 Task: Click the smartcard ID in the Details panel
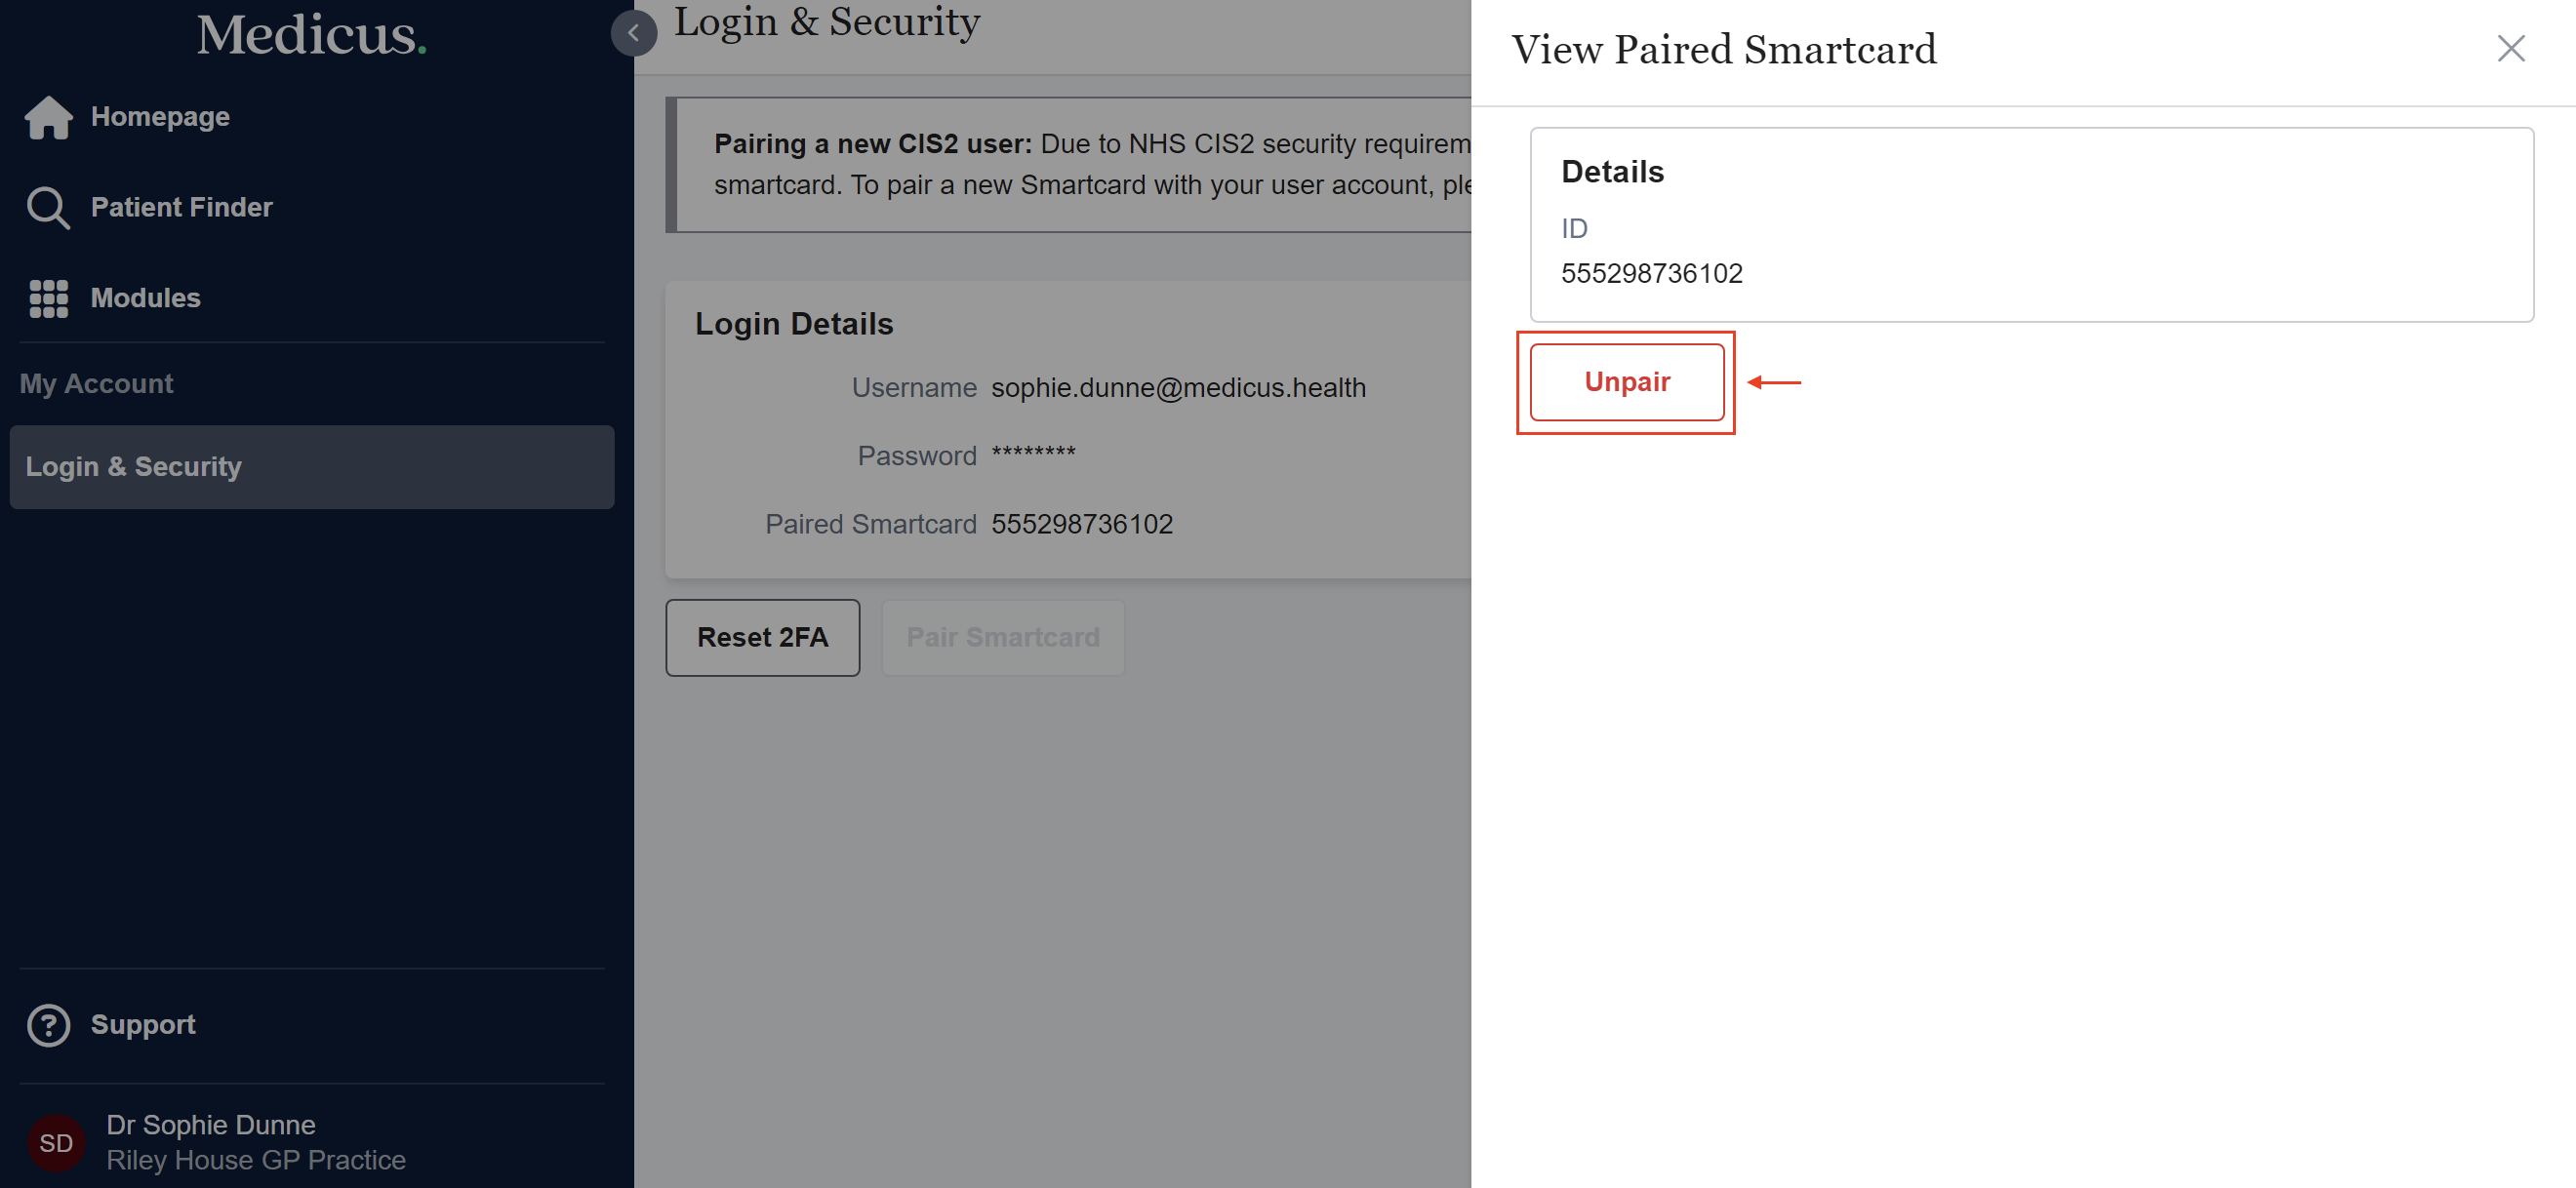[x=1651, y=274]
